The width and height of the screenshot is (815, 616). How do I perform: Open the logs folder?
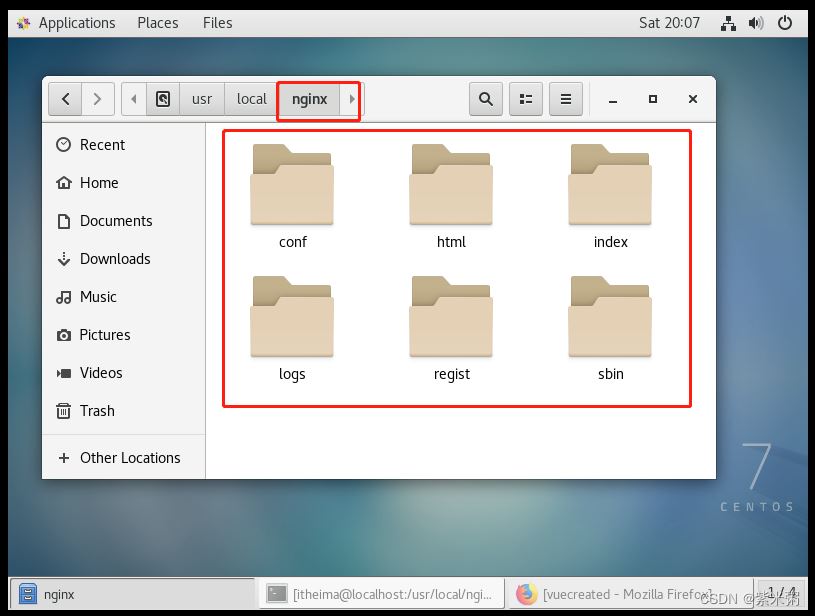[x=292, y=319]
